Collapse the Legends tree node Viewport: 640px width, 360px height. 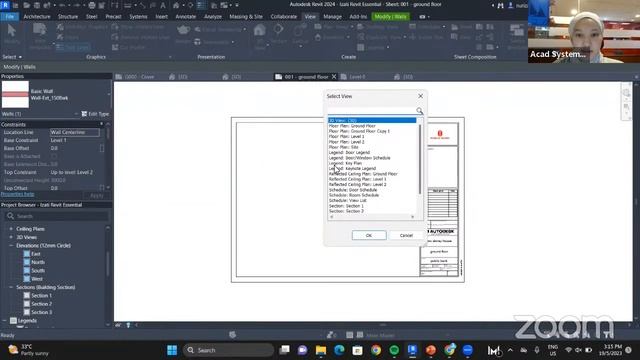(x=4, y=321)
